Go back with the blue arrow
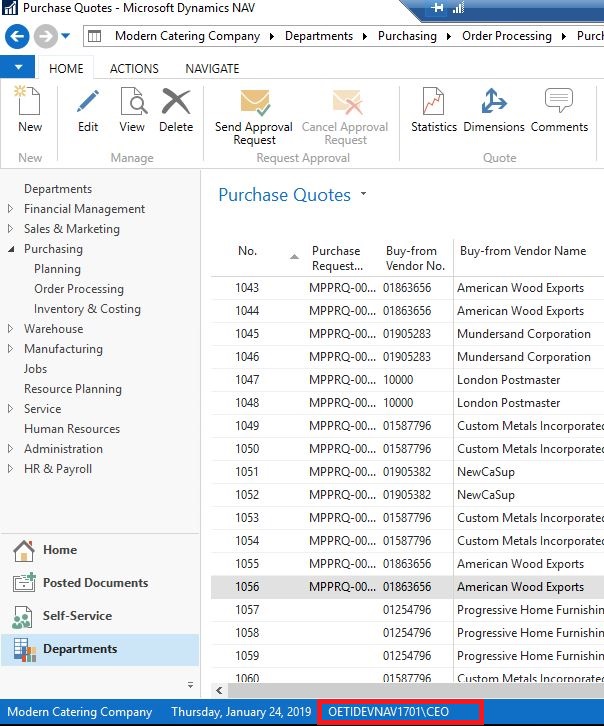The width and height of the screenshot is (604, 726). tap(17, 36)
